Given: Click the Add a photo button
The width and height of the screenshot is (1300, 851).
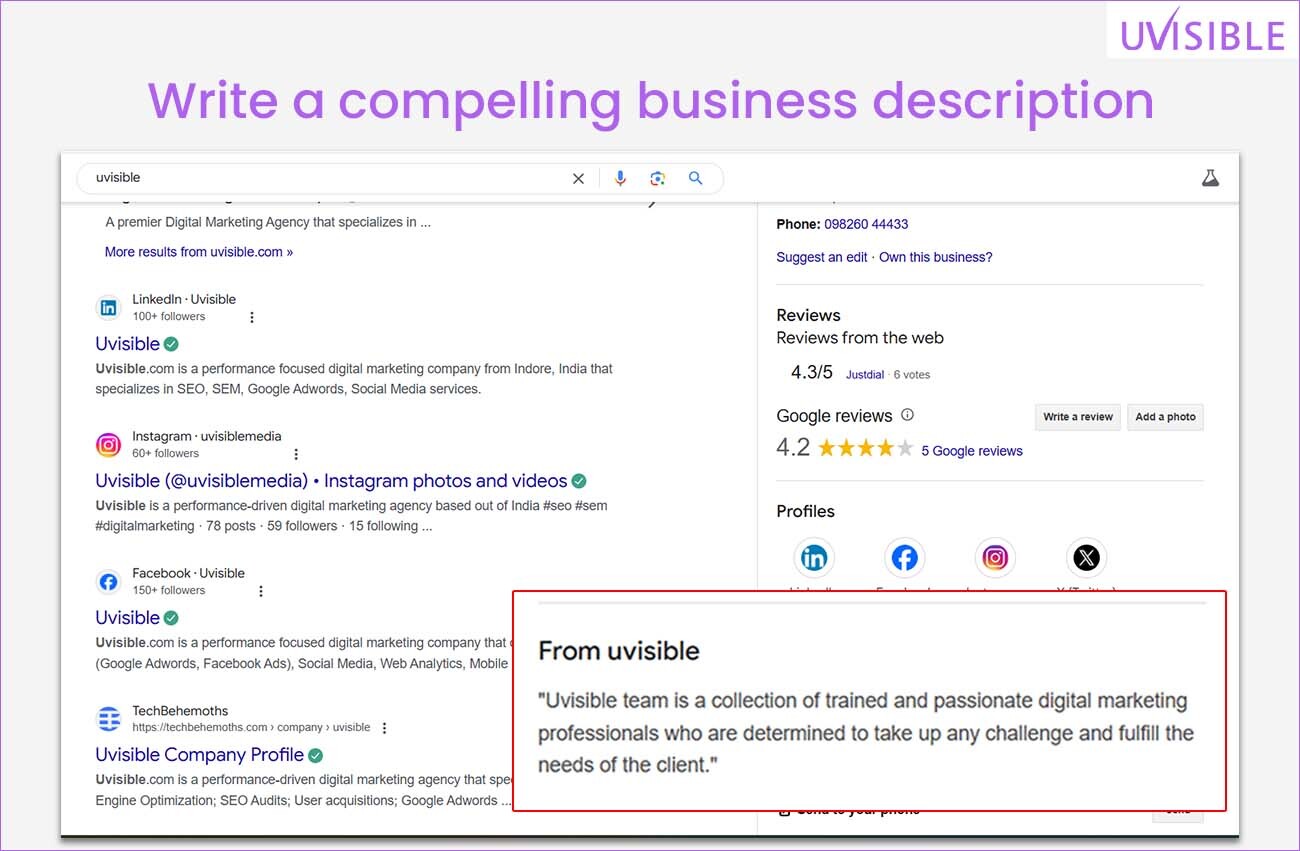Looking at the screenshot, I should pos(1165,417).
